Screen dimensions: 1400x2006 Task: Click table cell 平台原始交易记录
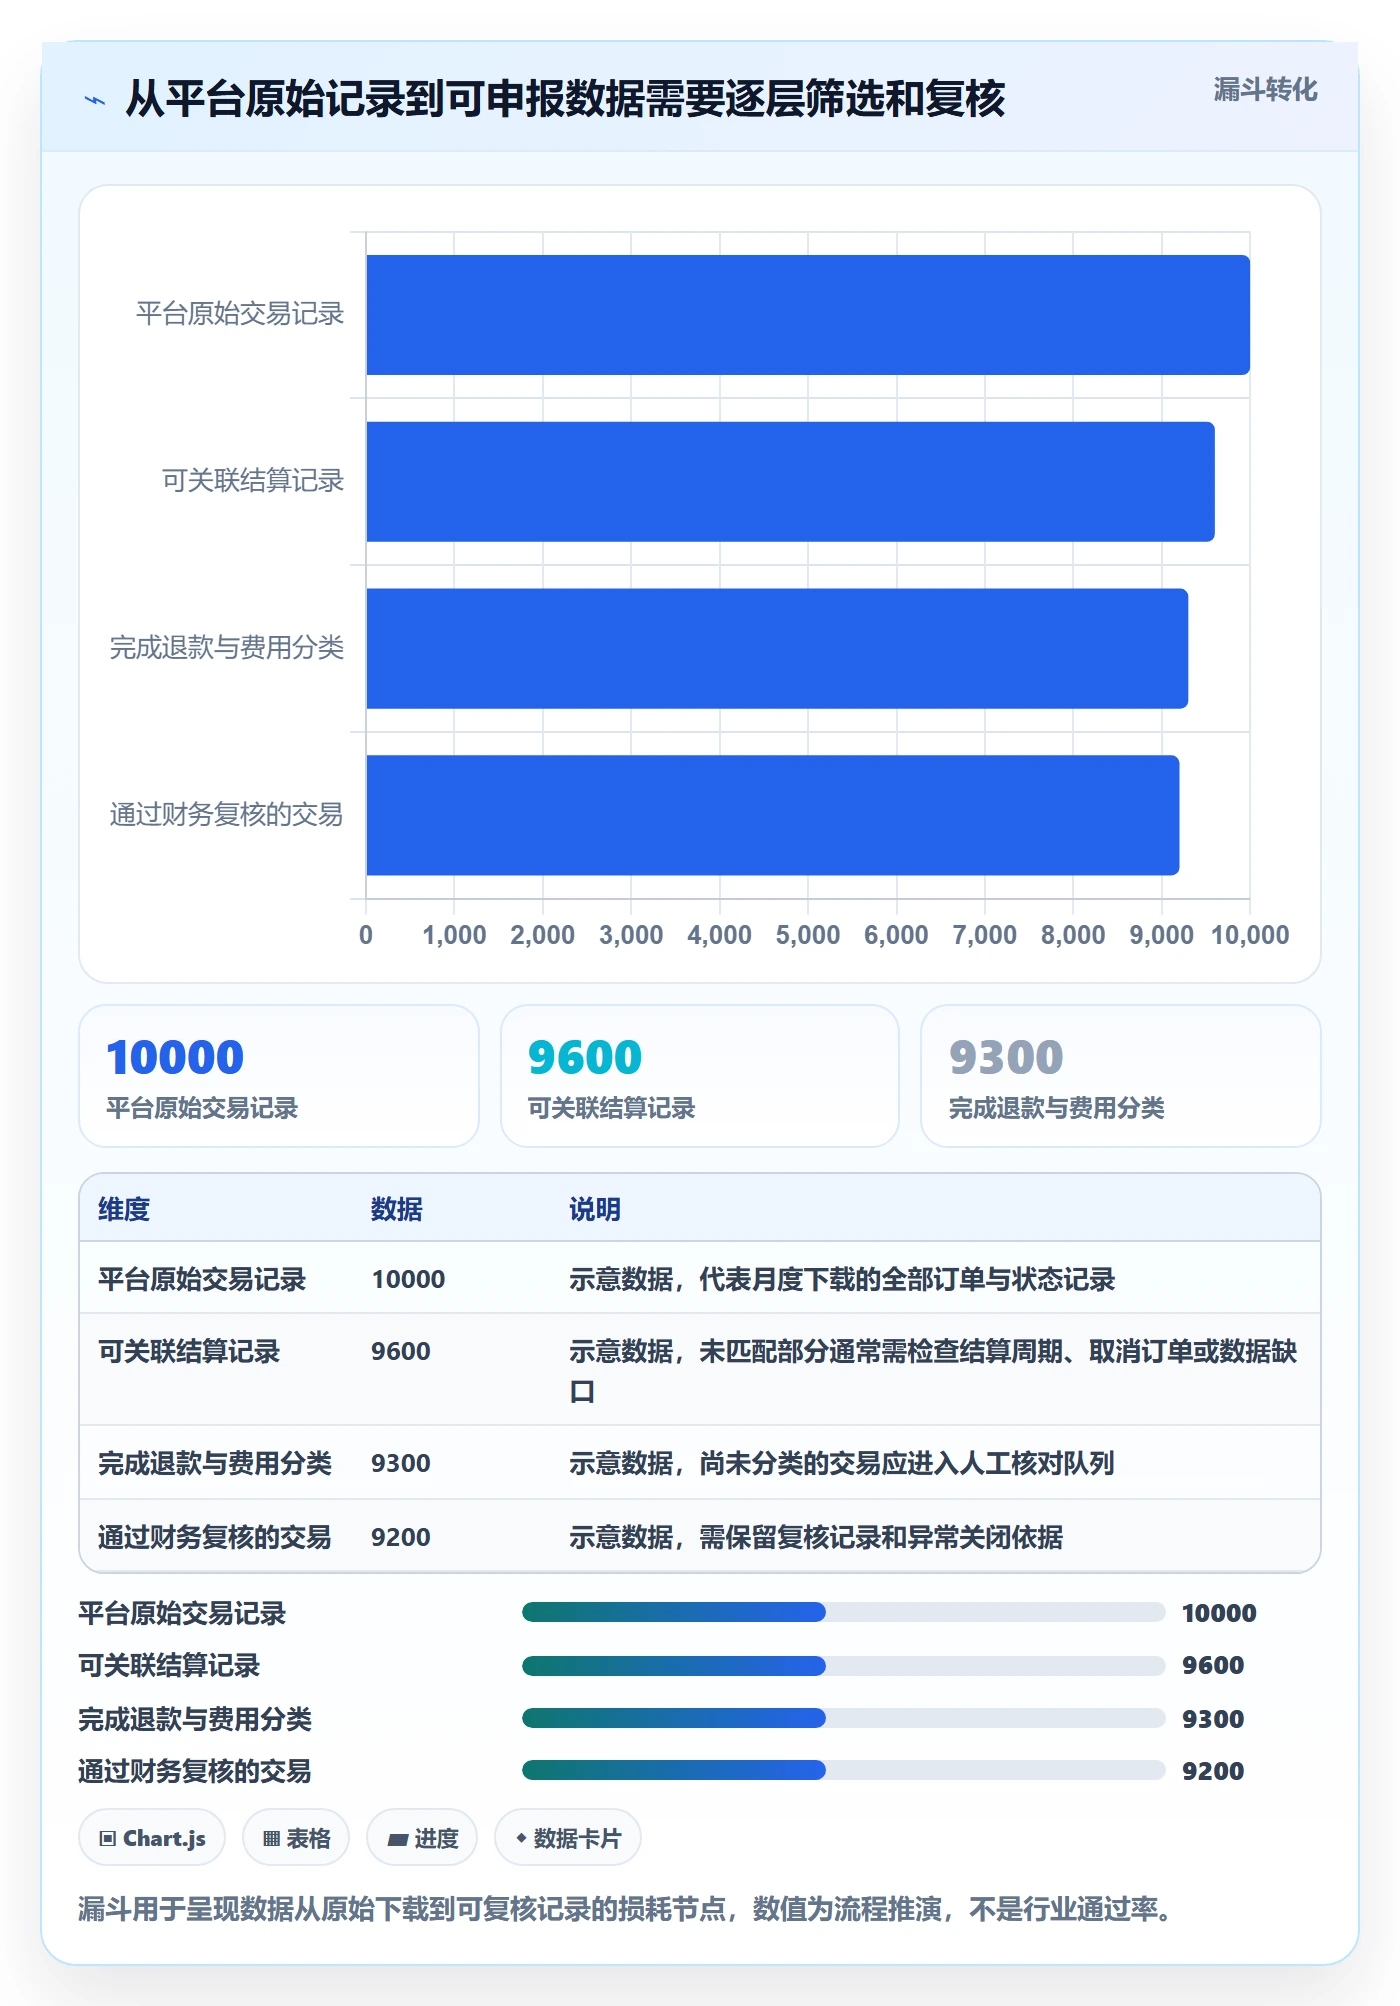pos(202,1279)
